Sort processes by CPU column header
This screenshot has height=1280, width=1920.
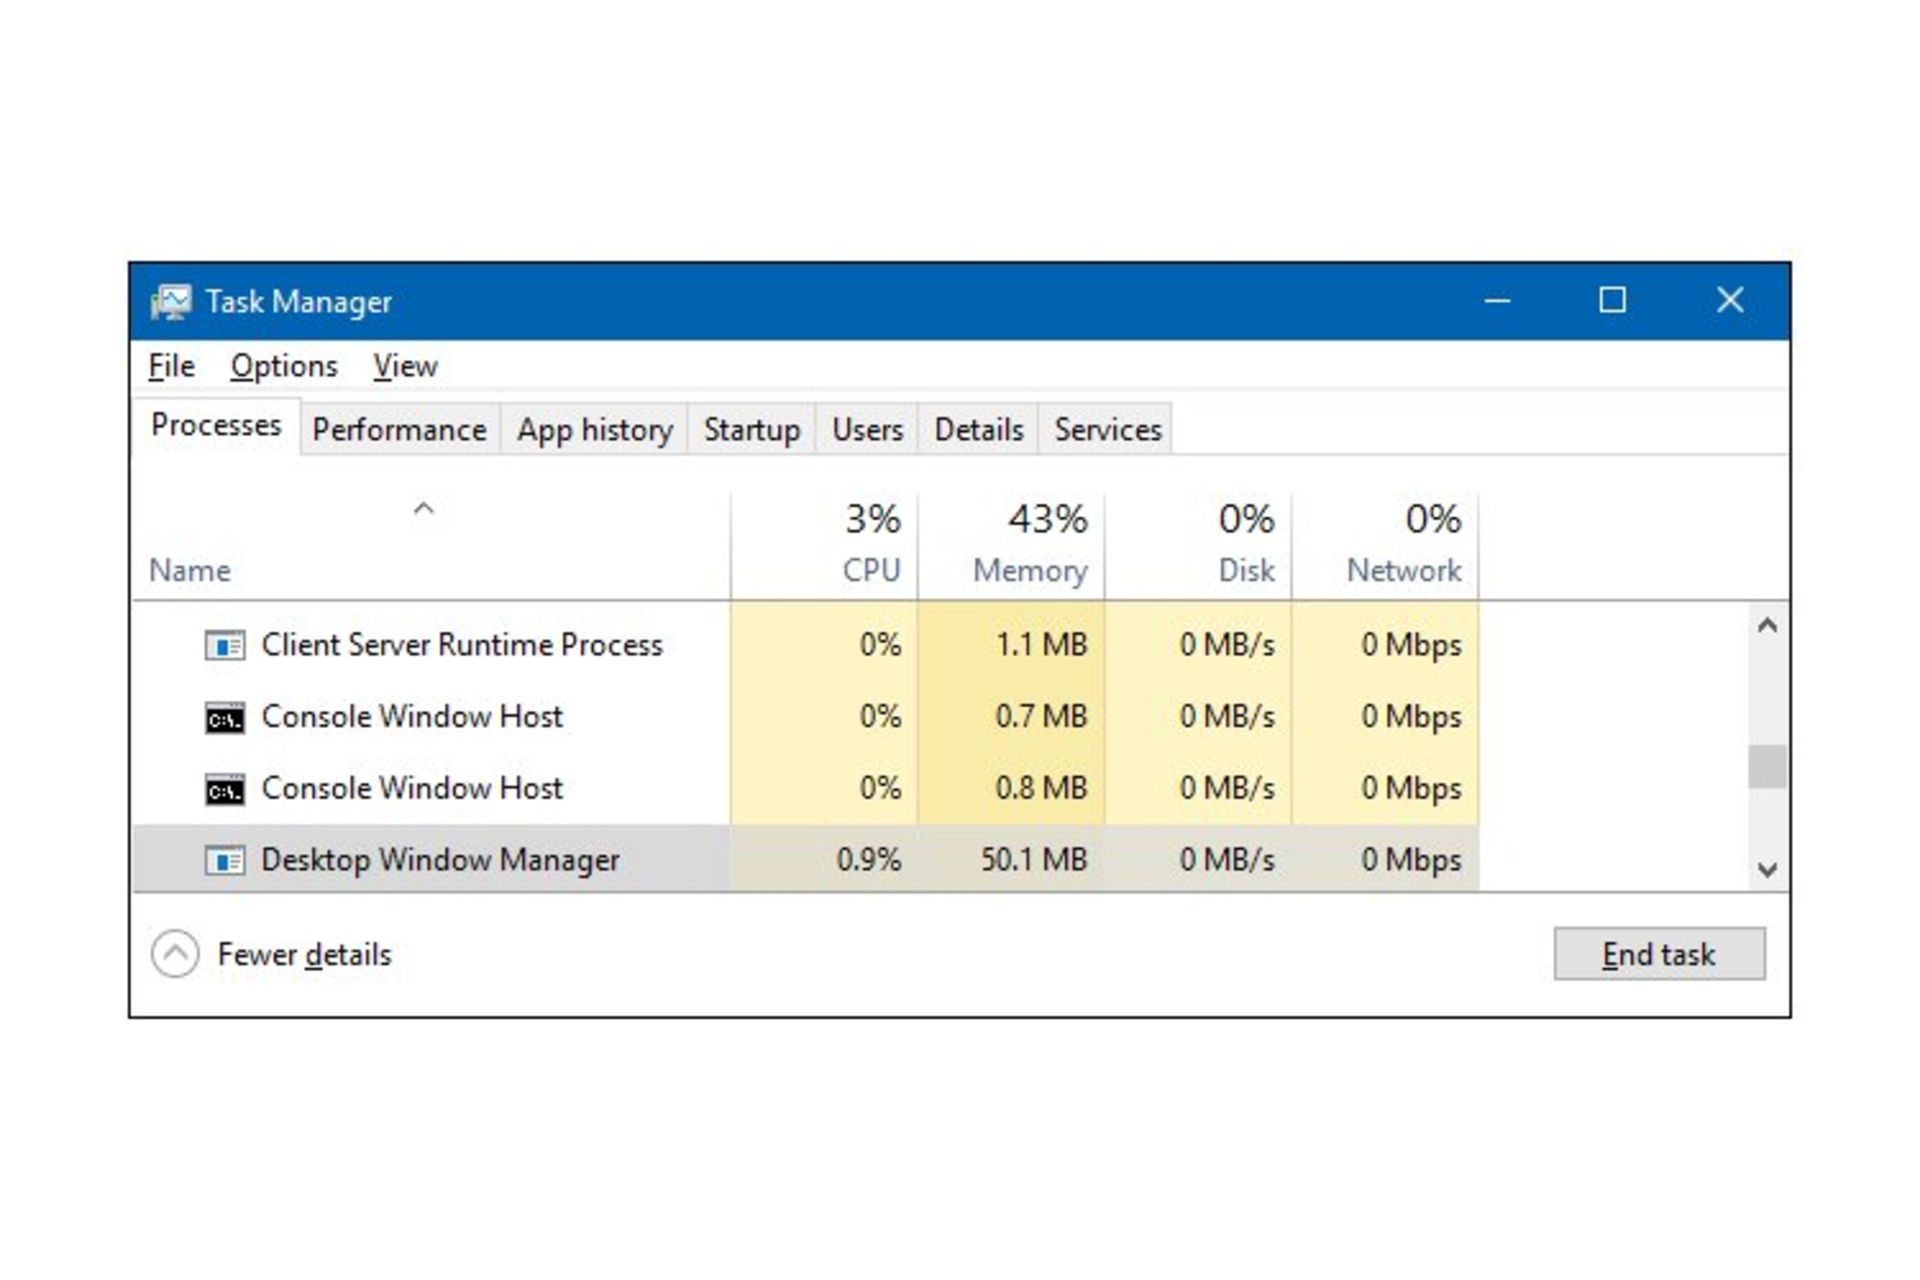pyautogui.click(x=824, y=546)
